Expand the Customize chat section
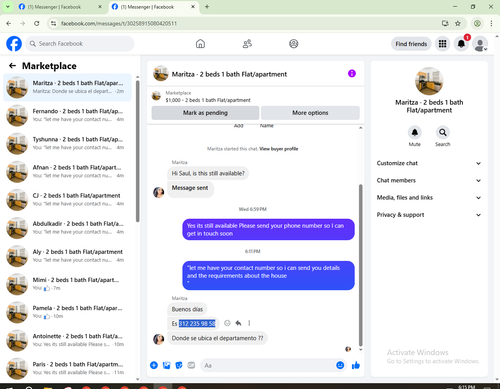Screen dimensions: 500x389 tap(429, 163)
